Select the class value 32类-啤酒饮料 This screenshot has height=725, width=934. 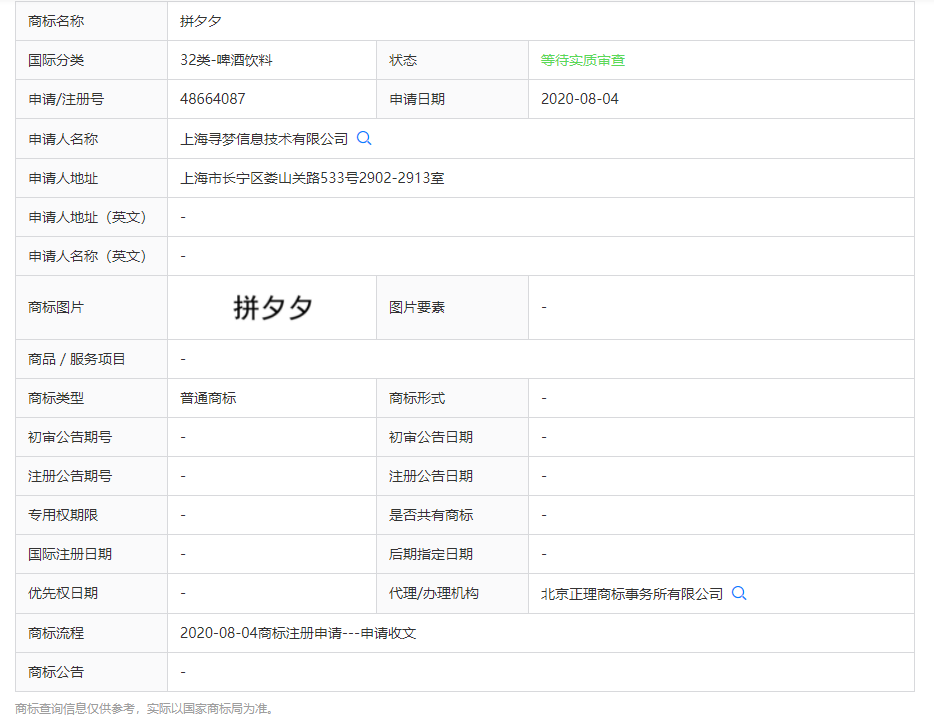click(x=226, y=60)
